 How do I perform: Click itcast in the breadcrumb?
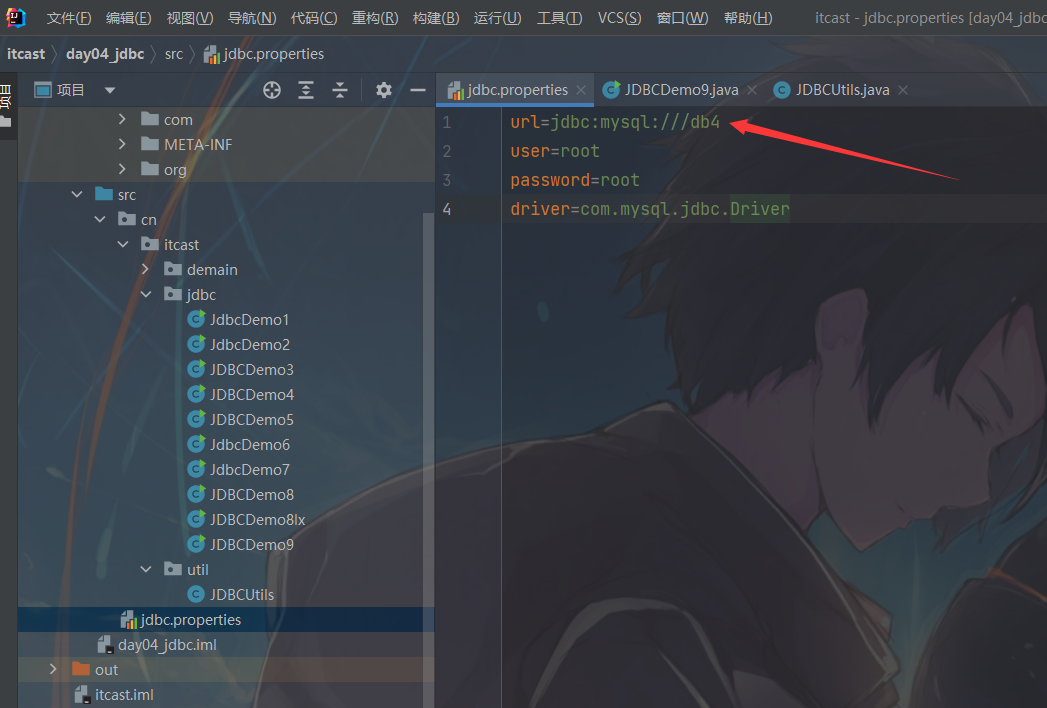(x=26, y=54)
